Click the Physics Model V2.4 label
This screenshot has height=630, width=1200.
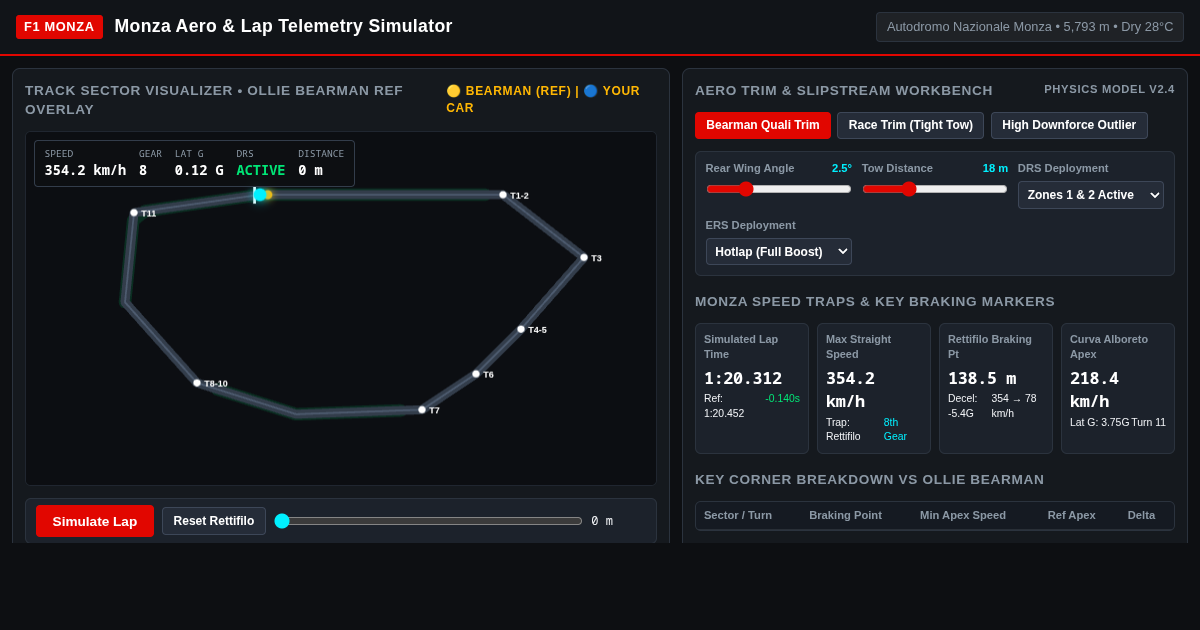tap(1109, 89)
